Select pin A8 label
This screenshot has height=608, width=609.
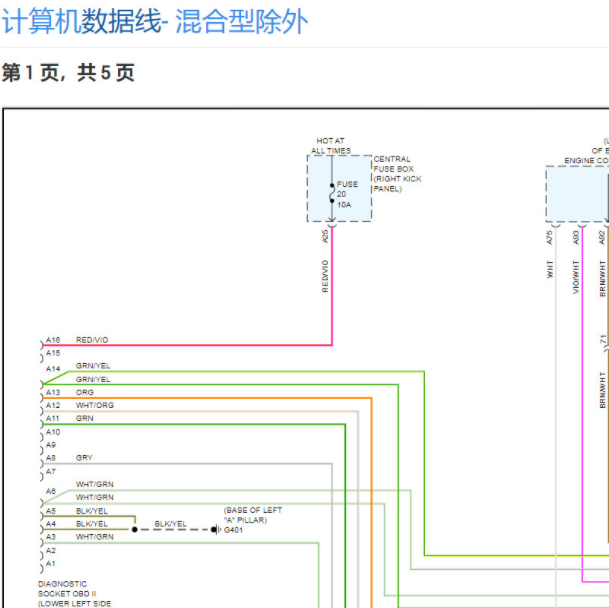[51, 458]
